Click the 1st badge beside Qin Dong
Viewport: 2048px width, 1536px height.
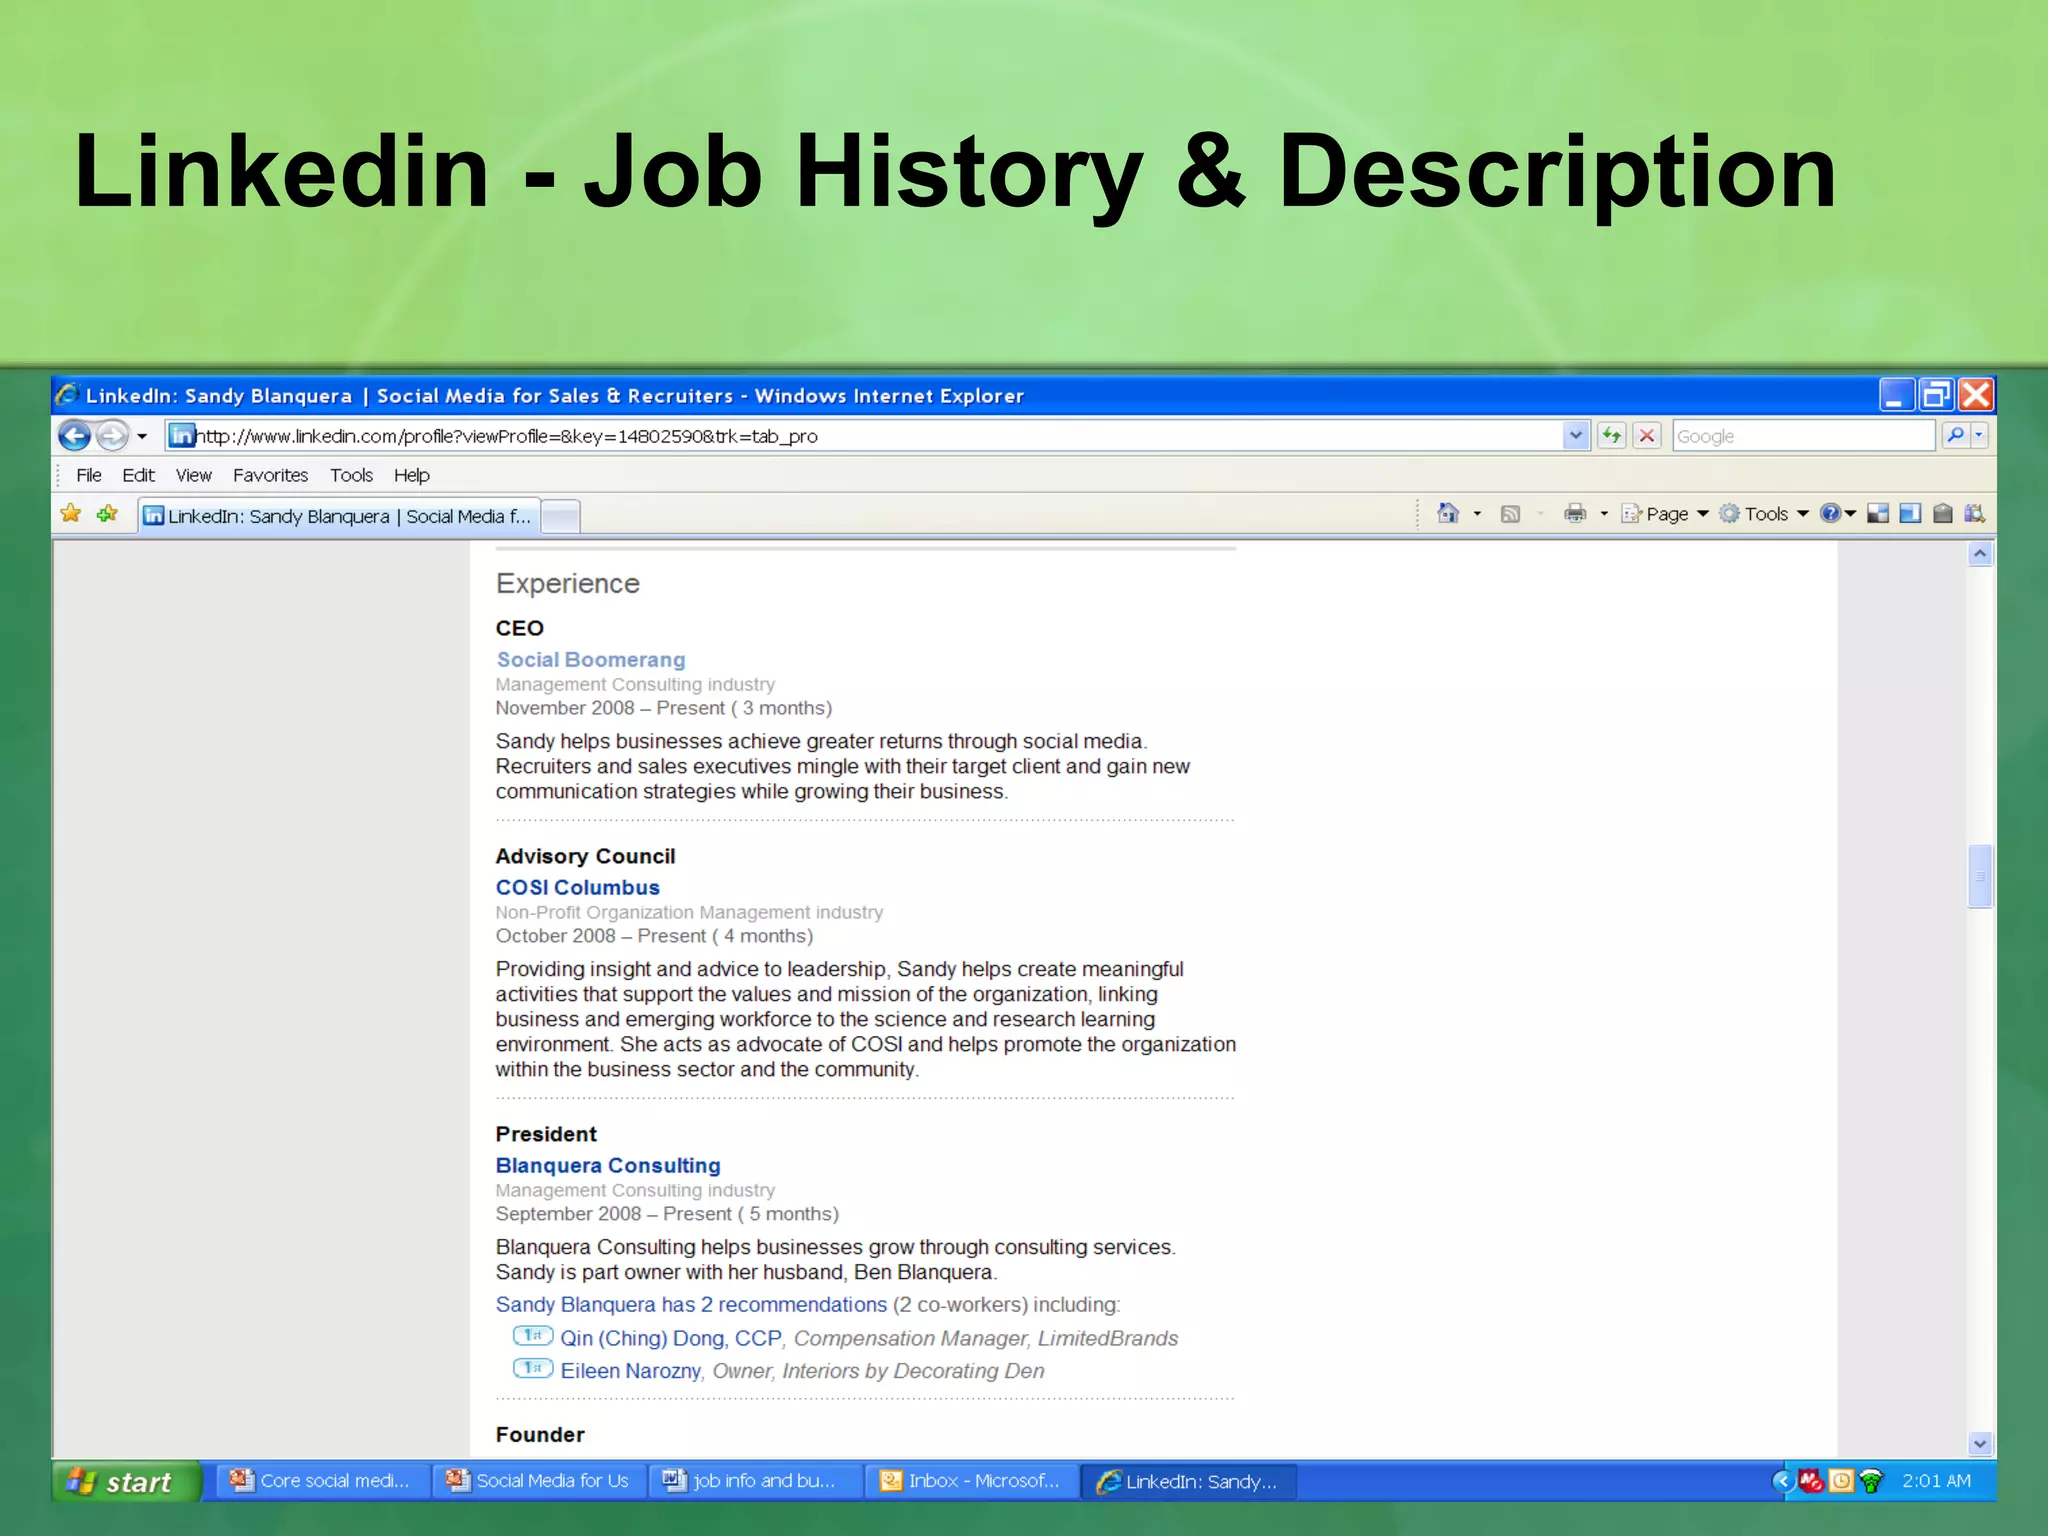[533, 1335]
